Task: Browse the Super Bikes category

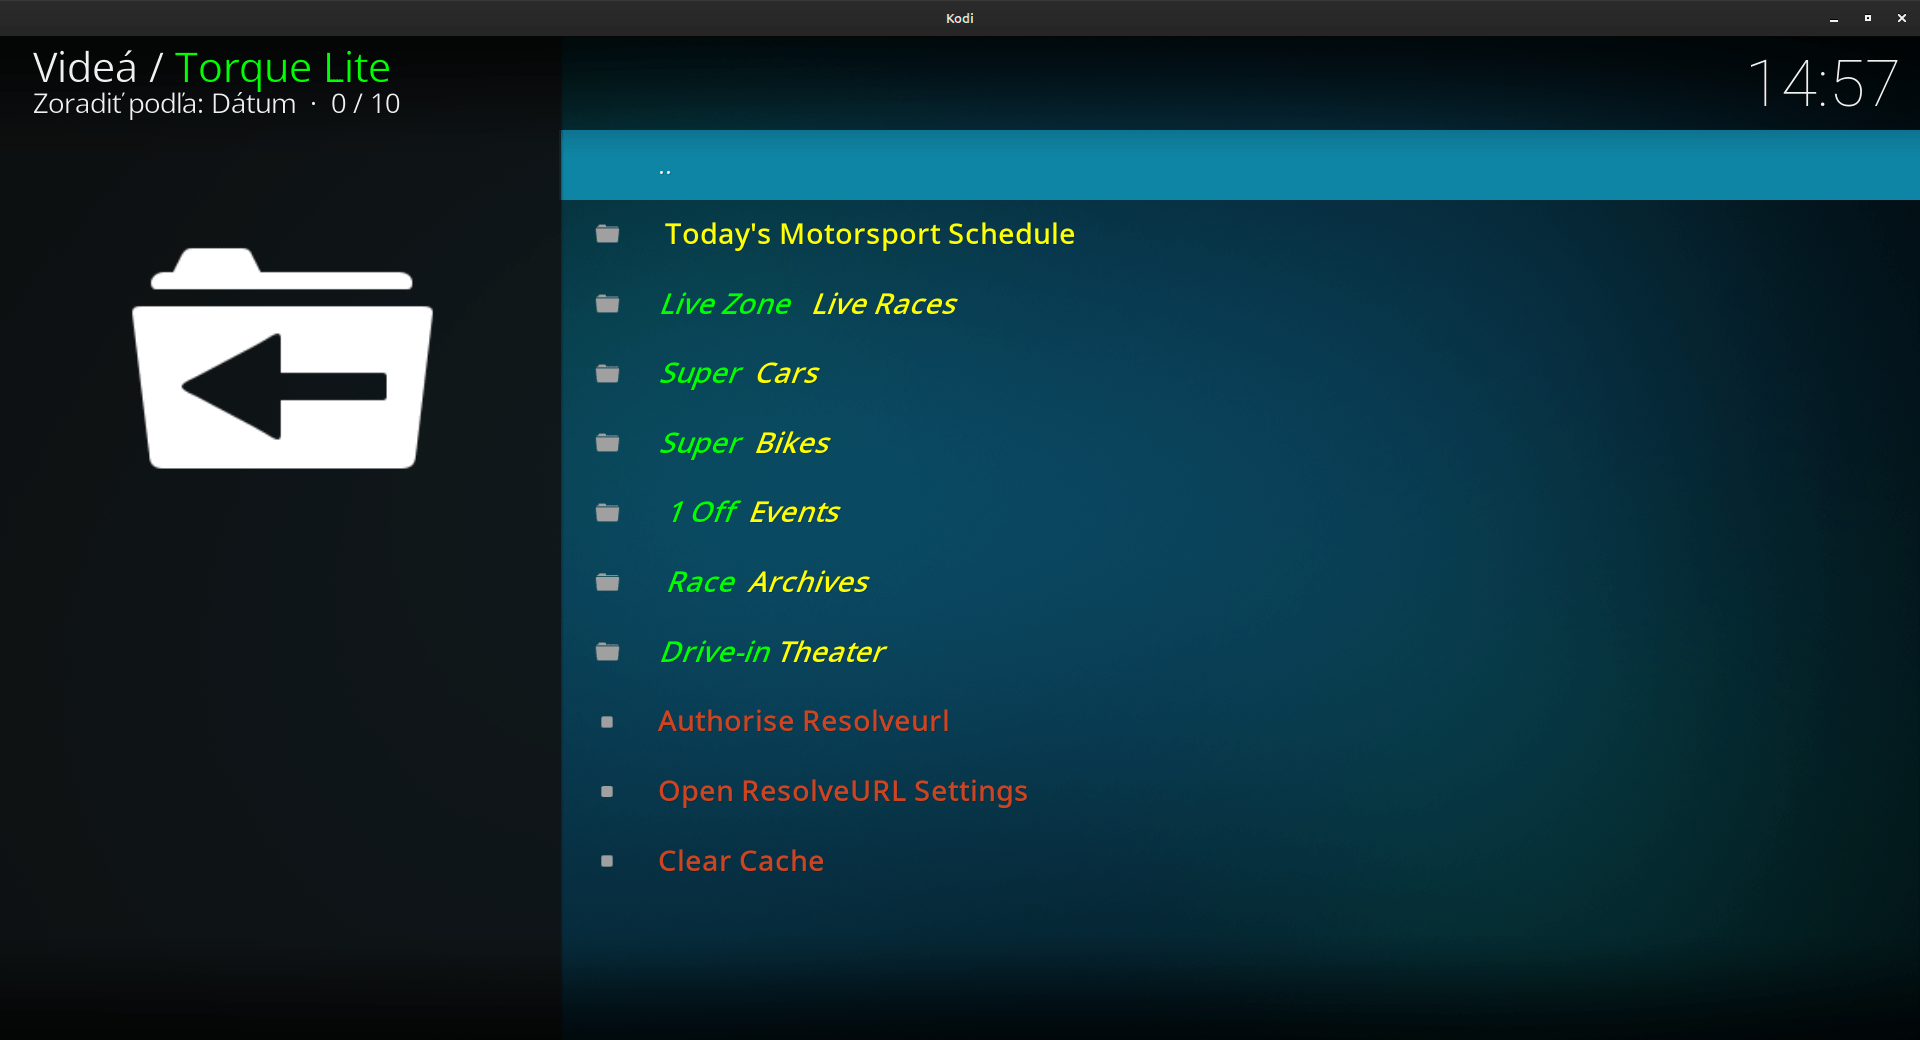Action: (x=1240, y=443)
